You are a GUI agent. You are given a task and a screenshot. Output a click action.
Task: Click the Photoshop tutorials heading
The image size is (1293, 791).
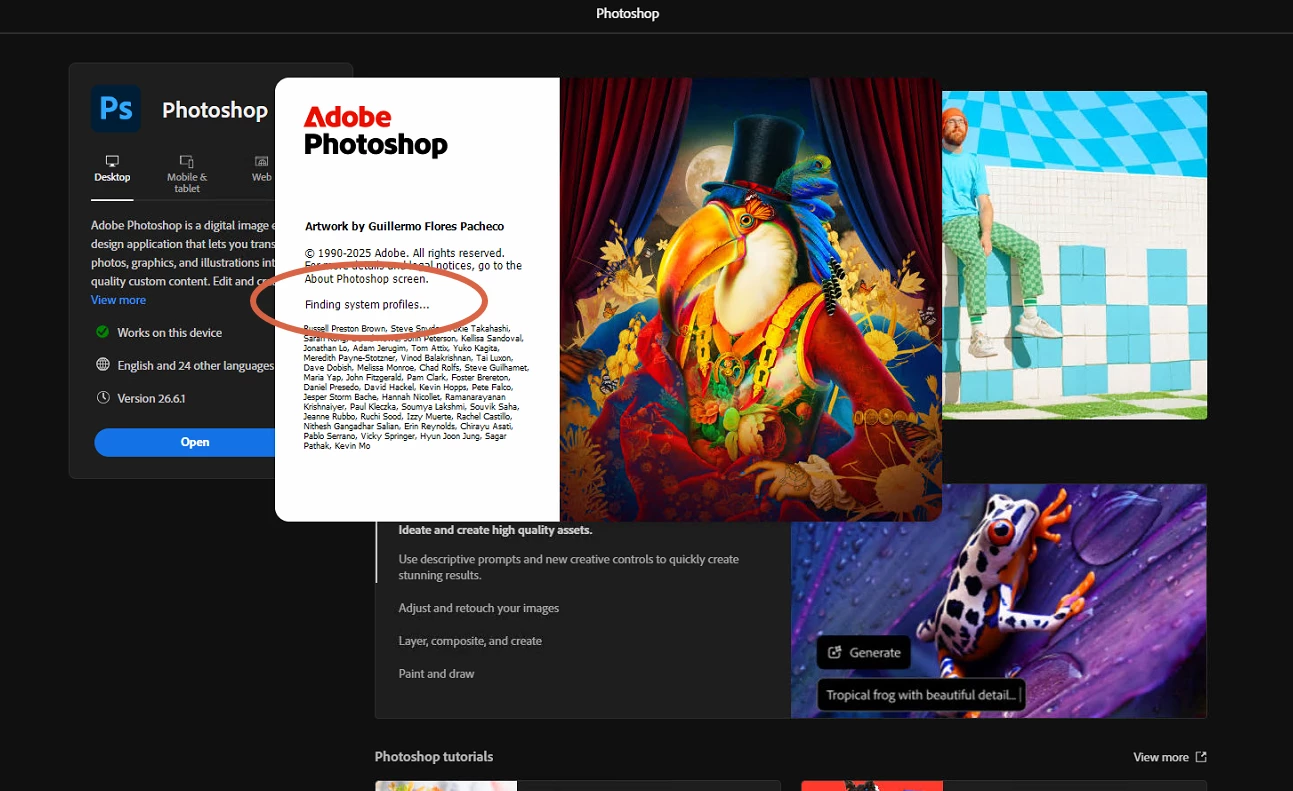434,757
